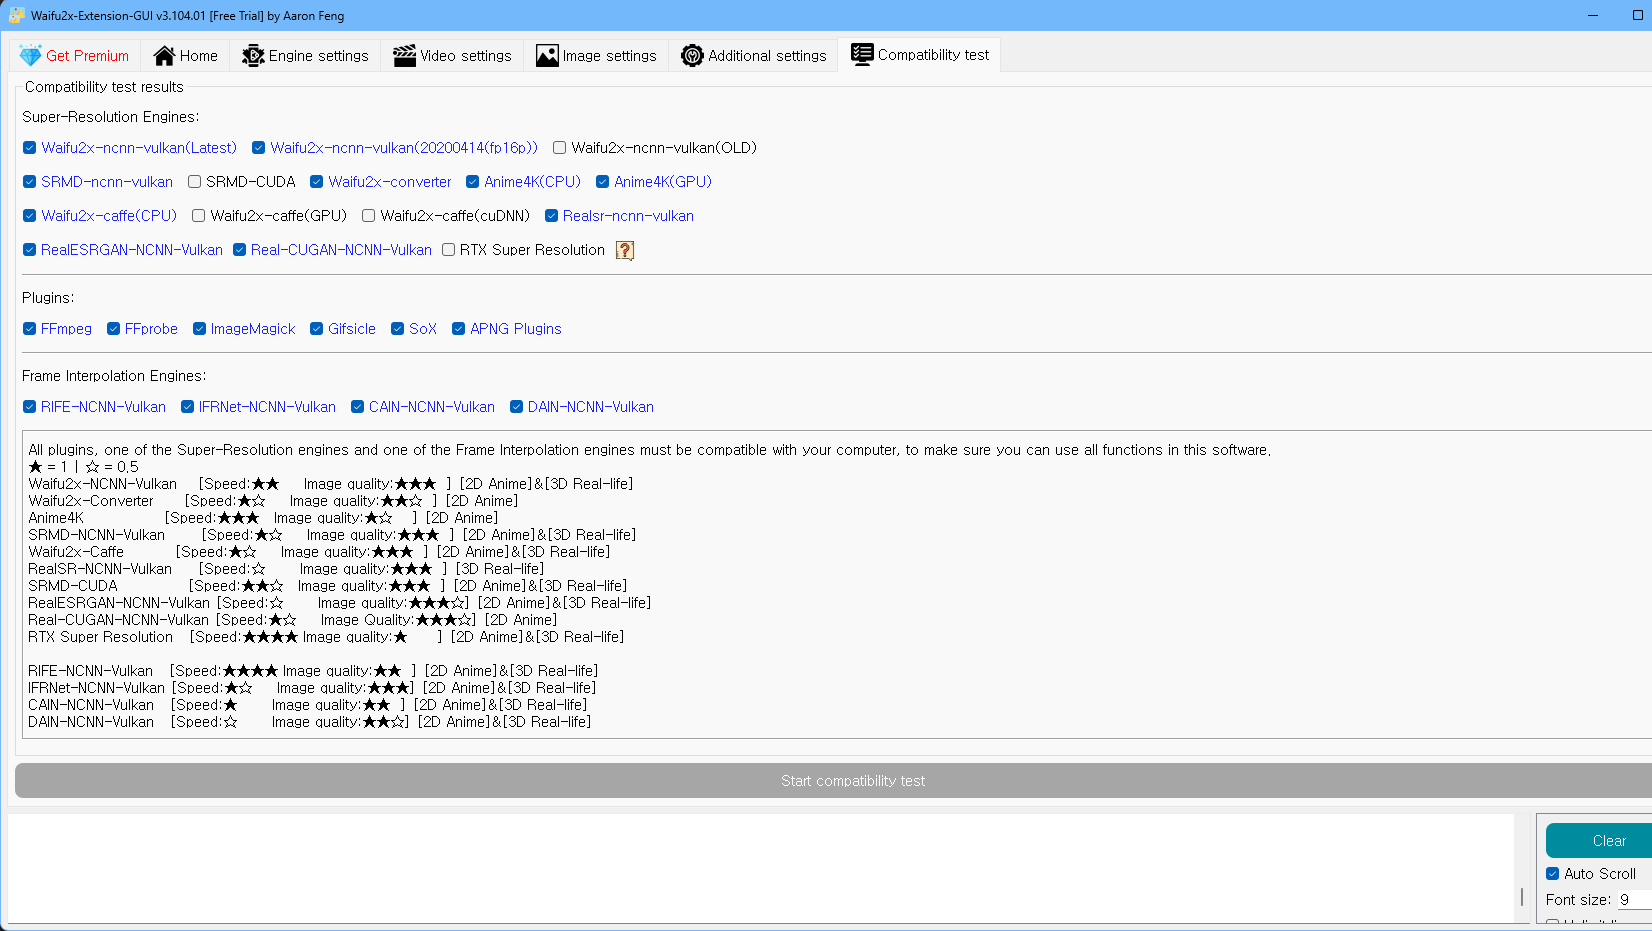Click the Get Premium diamond icon
Viewport: 1652px width, 931px height.
(x=30, y=56)
